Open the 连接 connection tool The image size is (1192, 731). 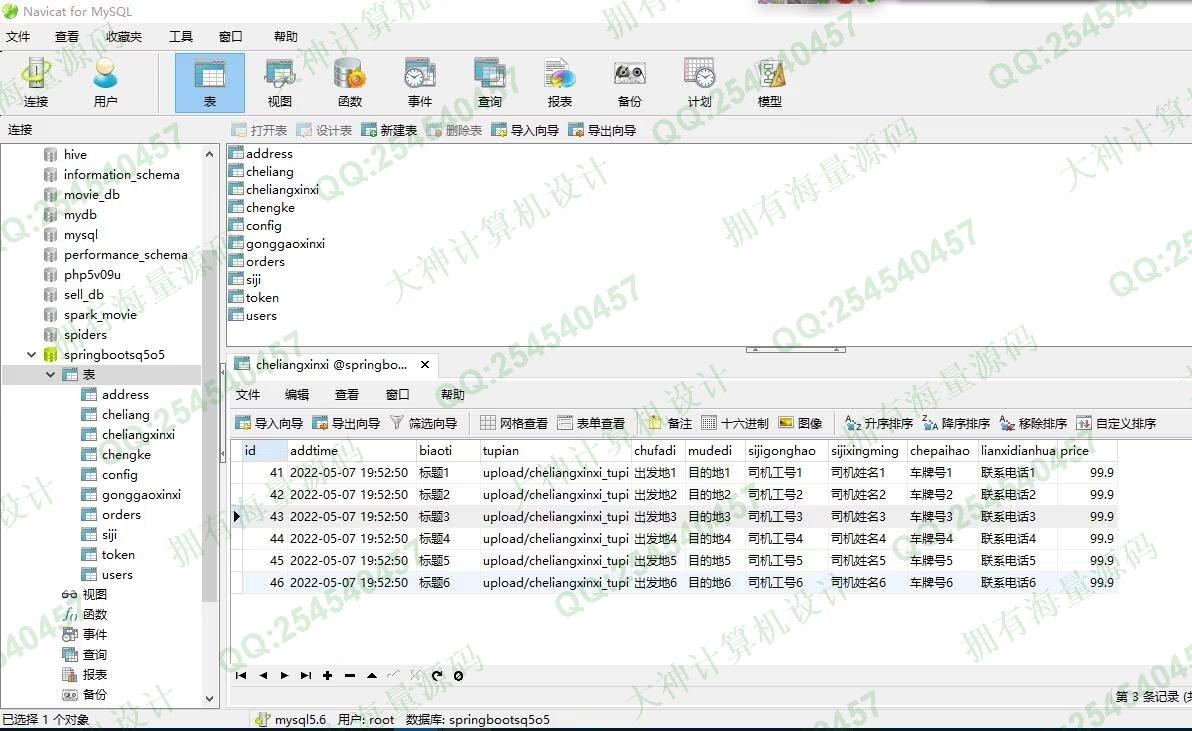[36, 82]
